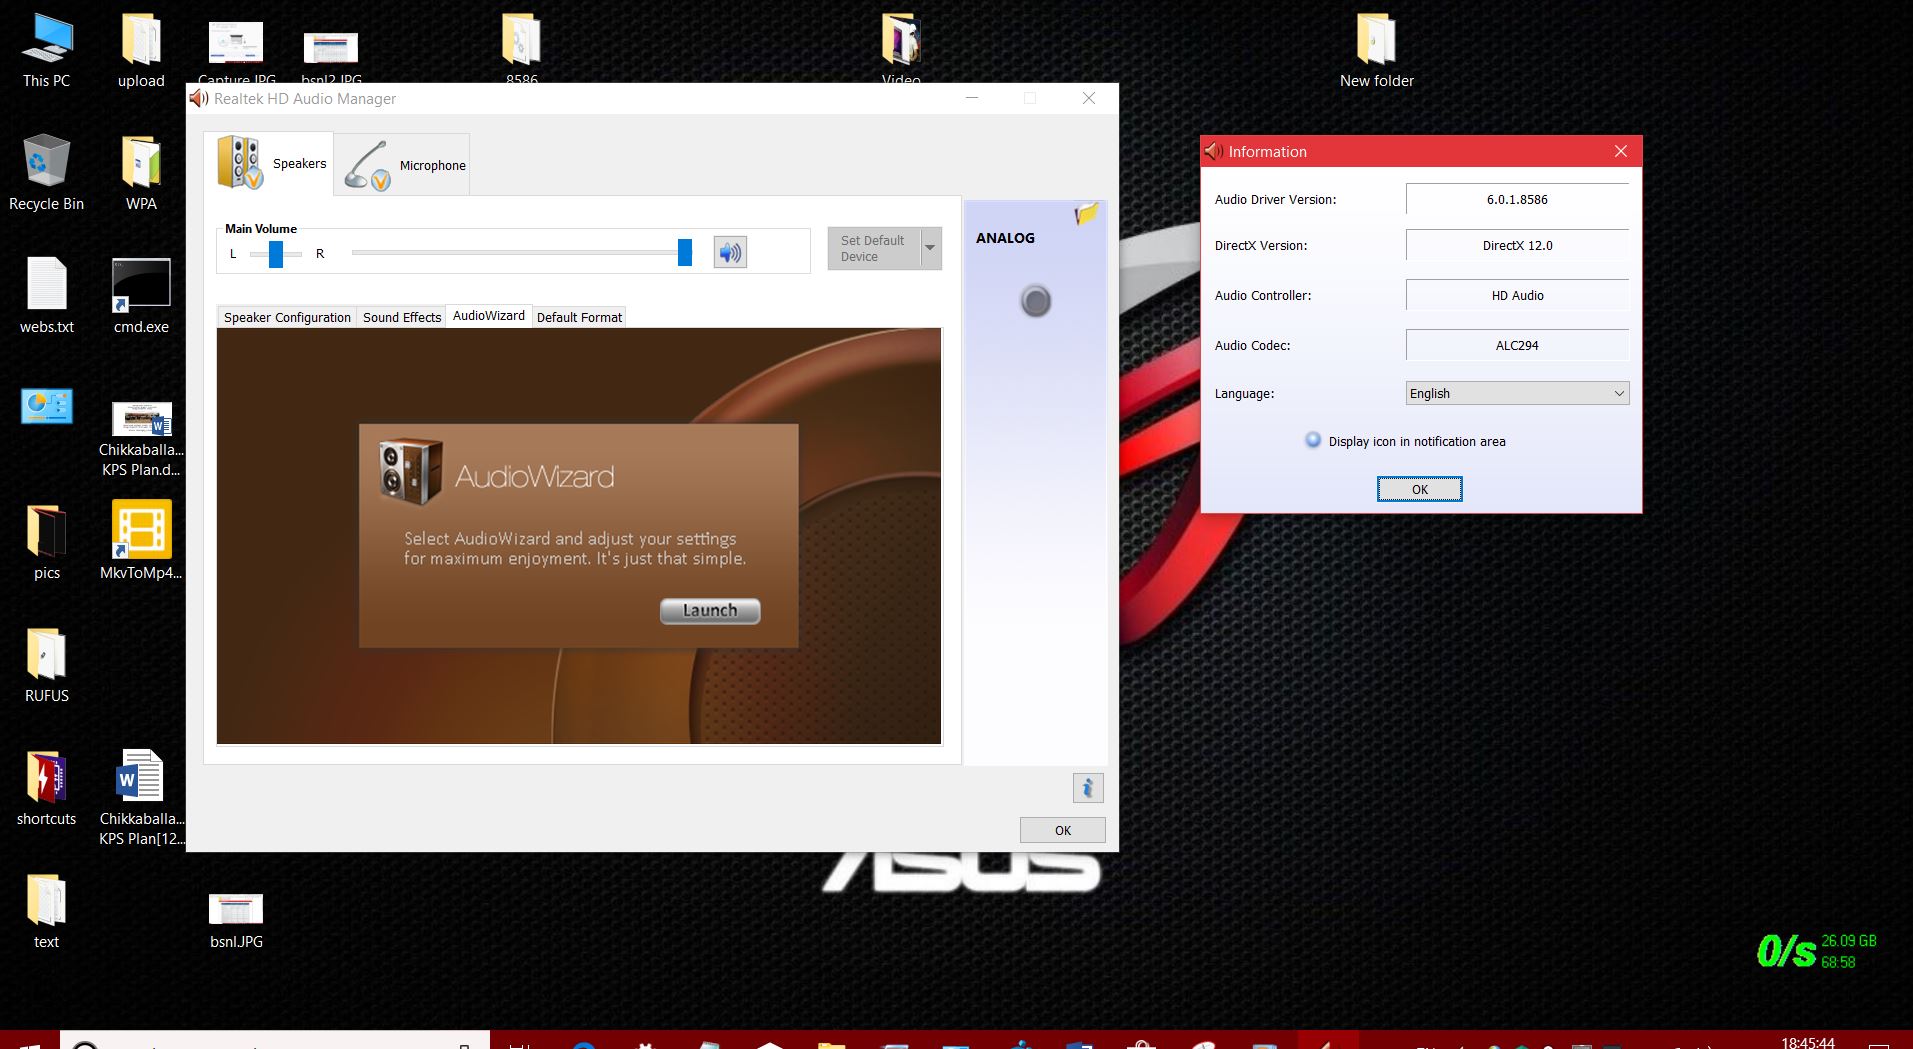Expand the Language dropdown in Information dialog
Screen dimensions: 1913x1049
pyautogui.click(x=1517, y=393)
